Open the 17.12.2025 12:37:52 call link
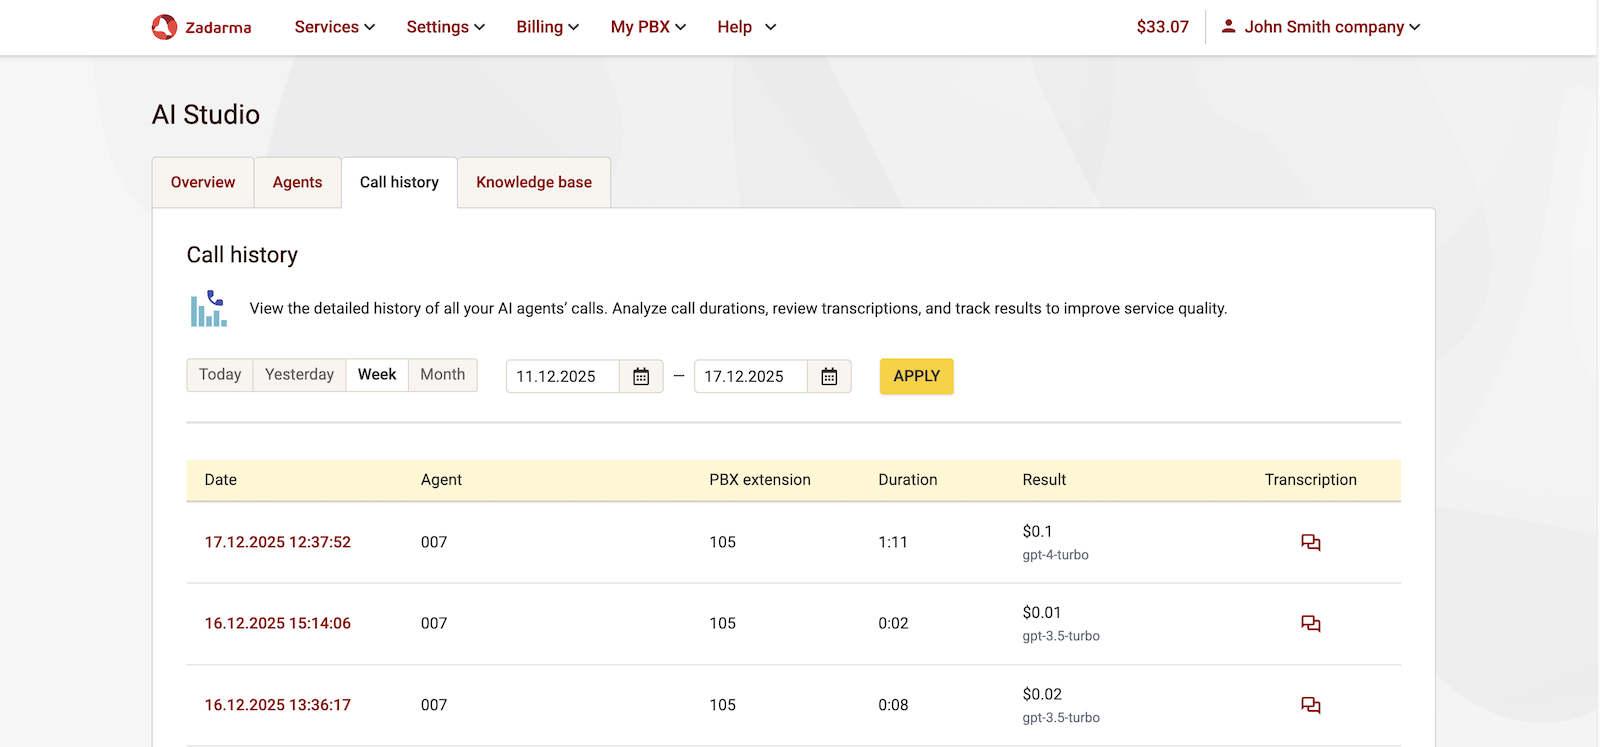 [x=278, y=542]
